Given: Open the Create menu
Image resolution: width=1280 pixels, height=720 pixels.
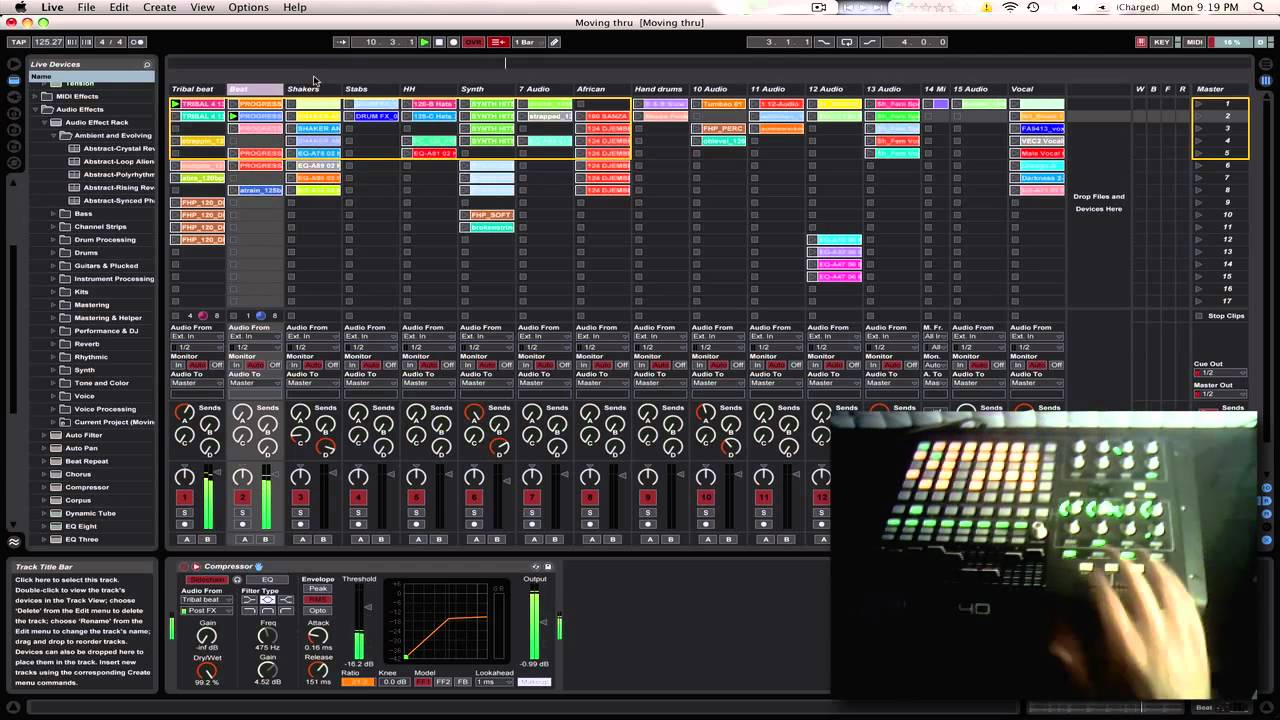Looking at the screenshot, I should tap(159, 7).
